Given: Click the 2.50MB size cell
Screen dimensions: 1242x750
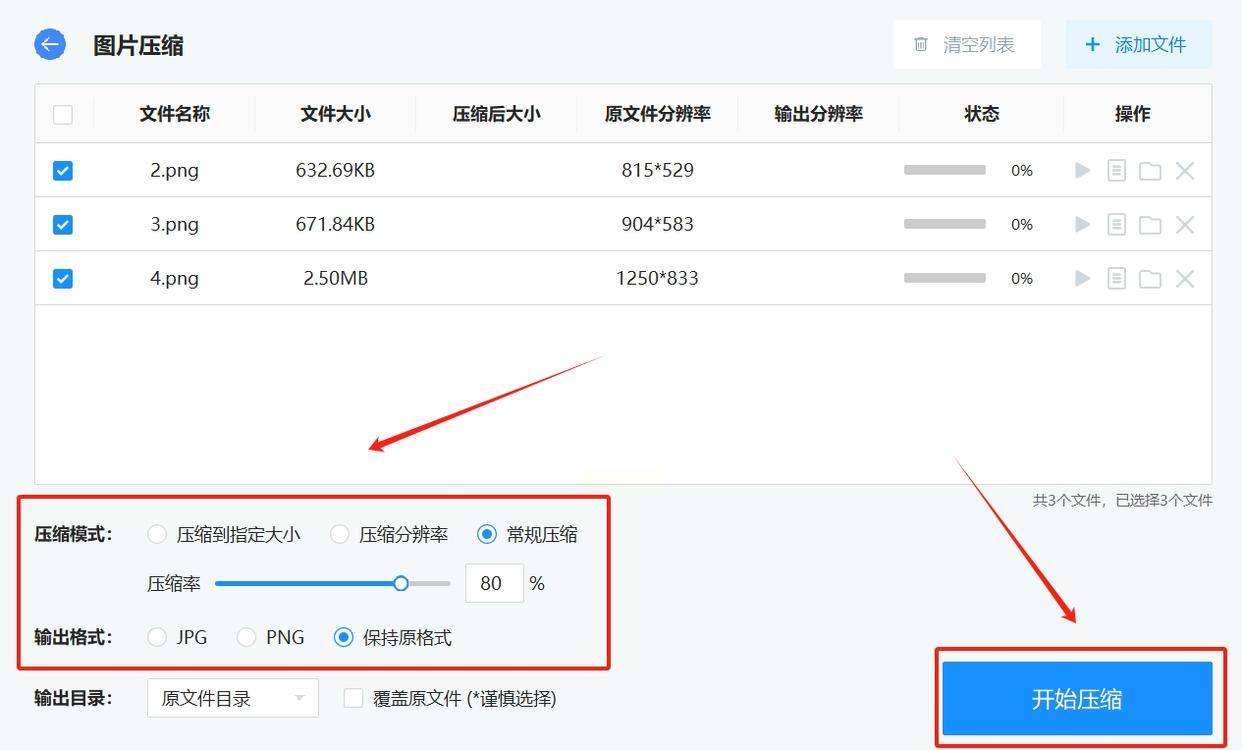Looking at the screenshot, I should pyautogui.click(x=336, y=279).
